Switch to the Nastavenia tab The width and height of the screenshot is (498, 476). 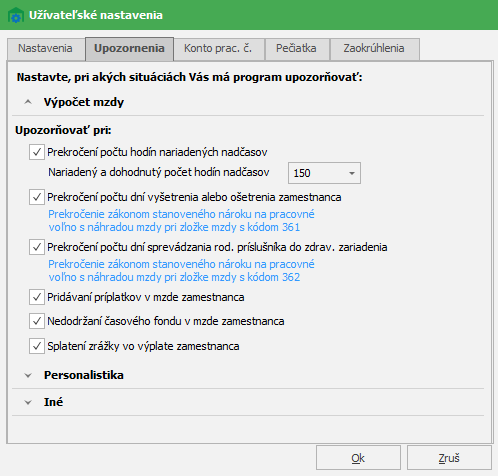point(45,49)
